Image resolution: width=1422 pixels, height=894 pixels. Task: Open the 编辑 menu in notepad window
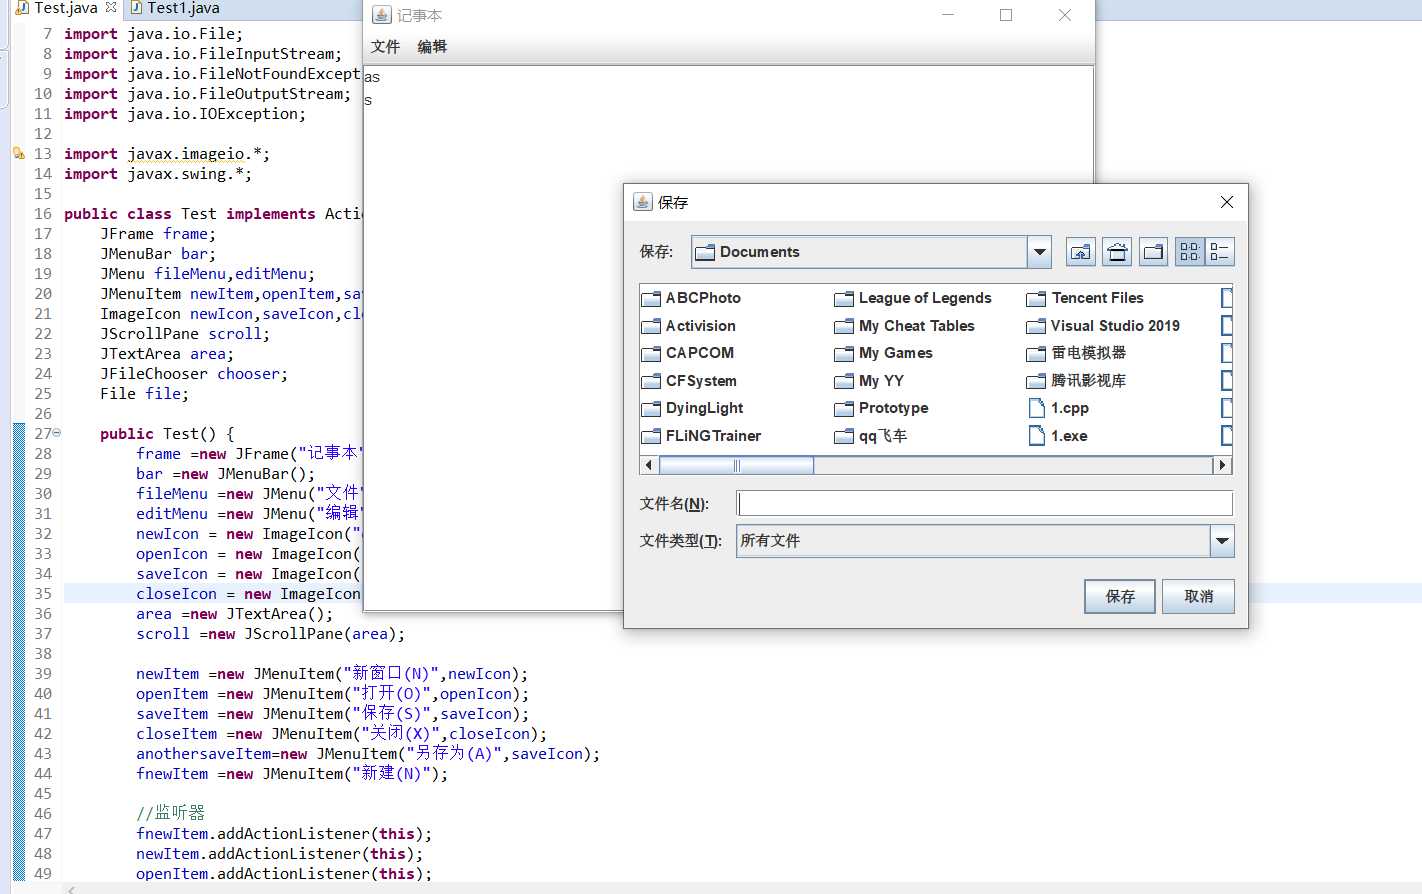coord(432,47)
